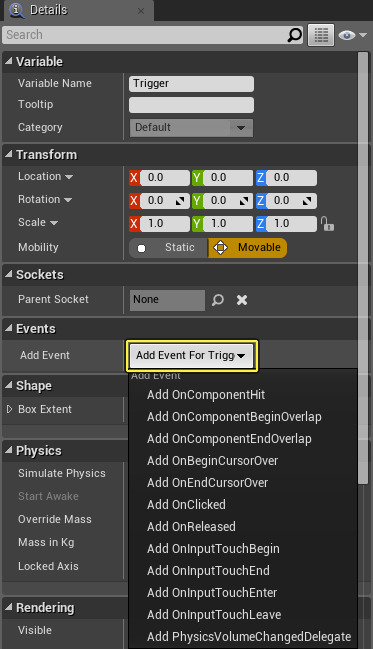
Task: Open the Location type dropdown arrow
Action: click(x=69, y=177)
